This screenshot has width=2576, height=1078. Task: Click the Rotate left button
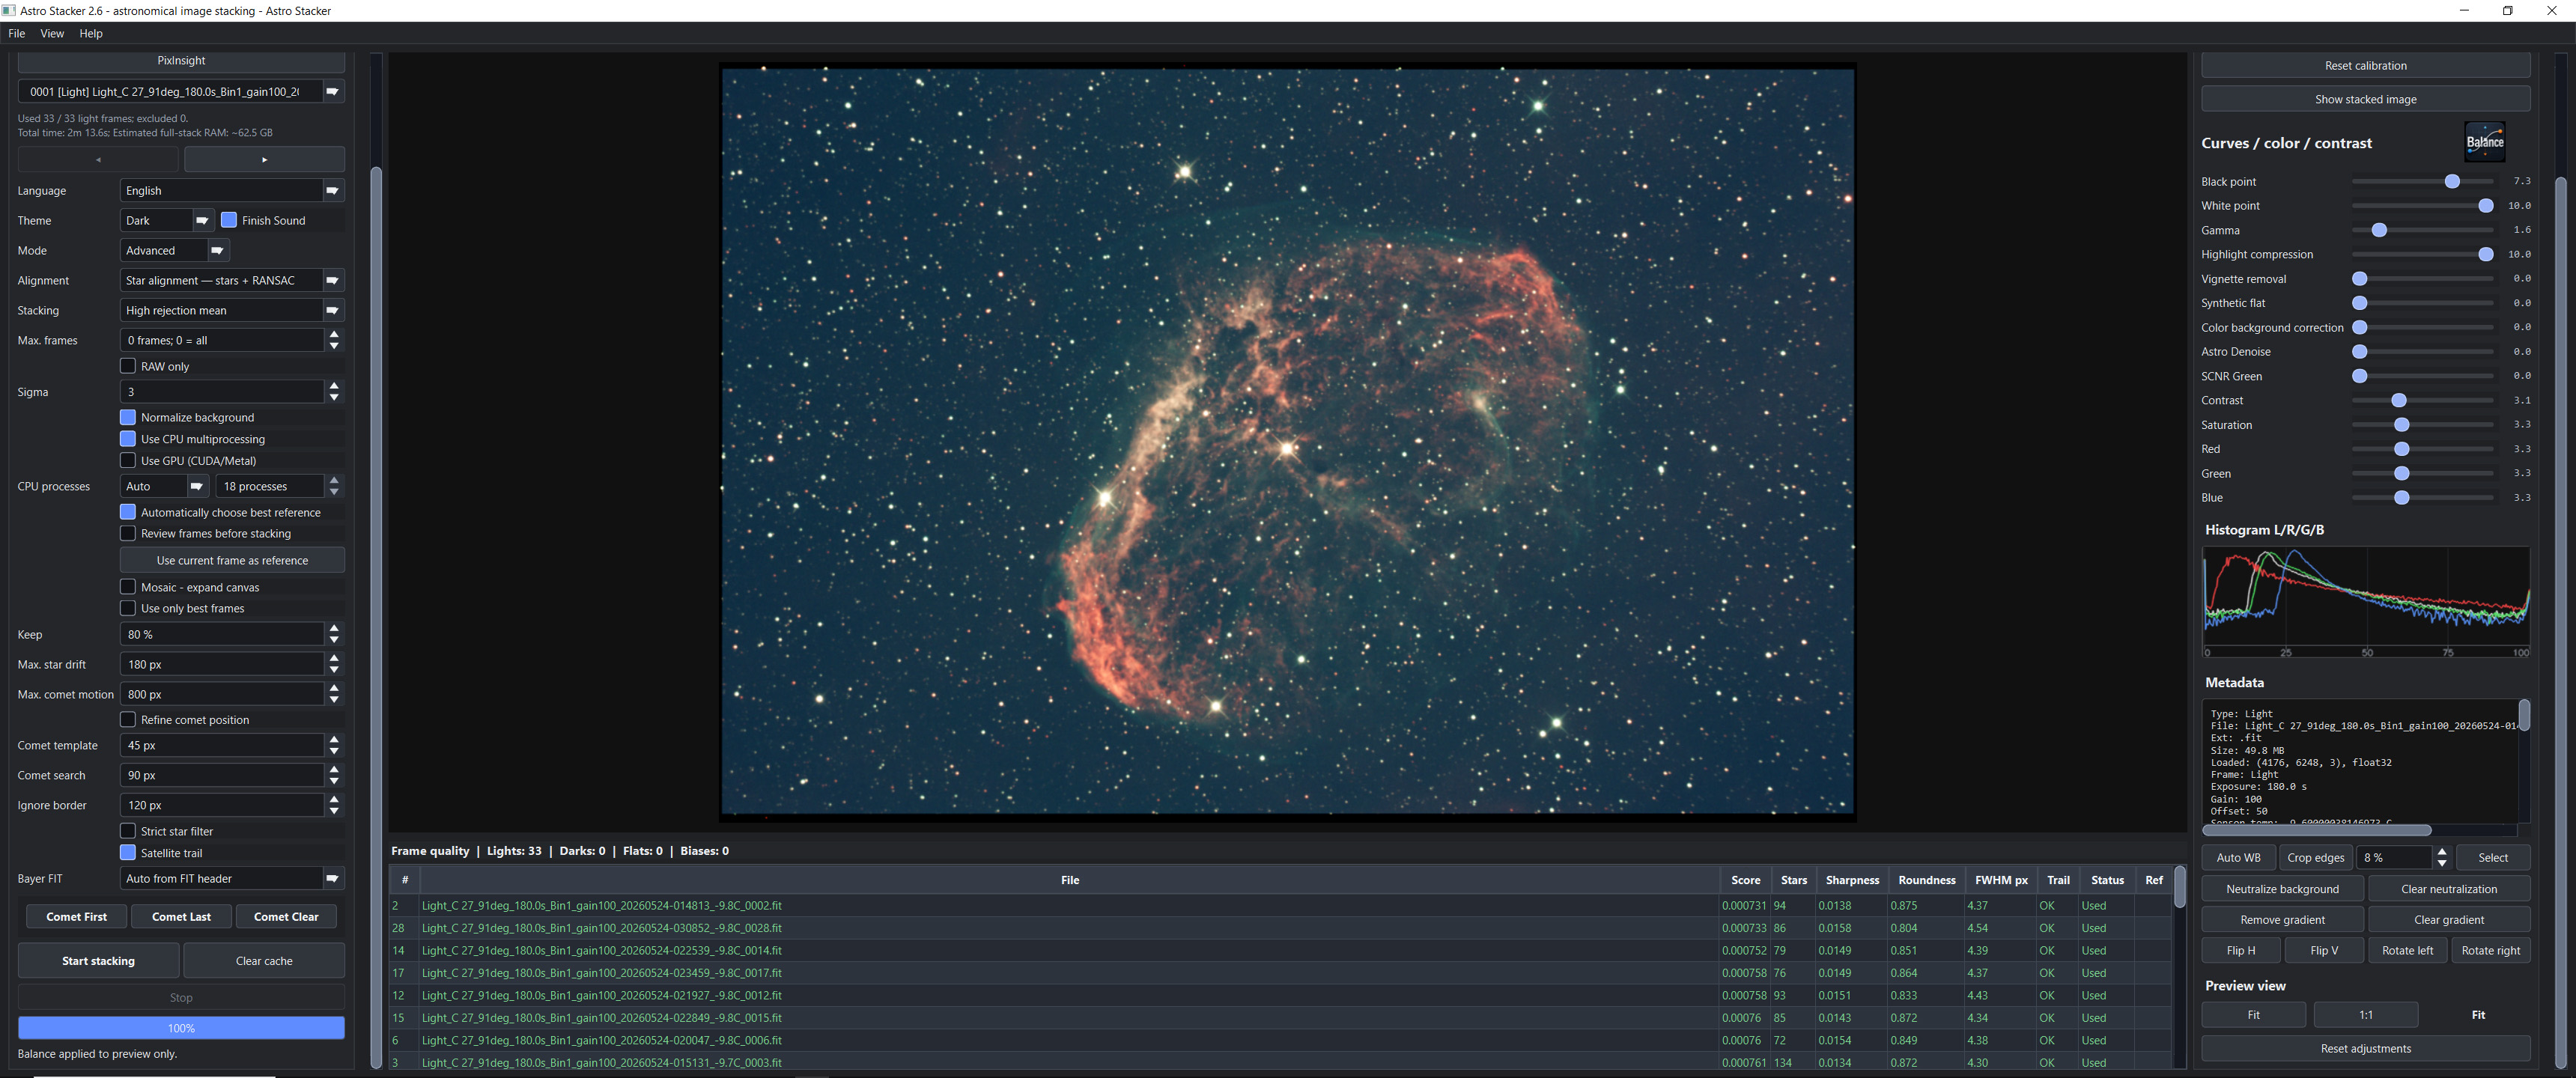2407,950
